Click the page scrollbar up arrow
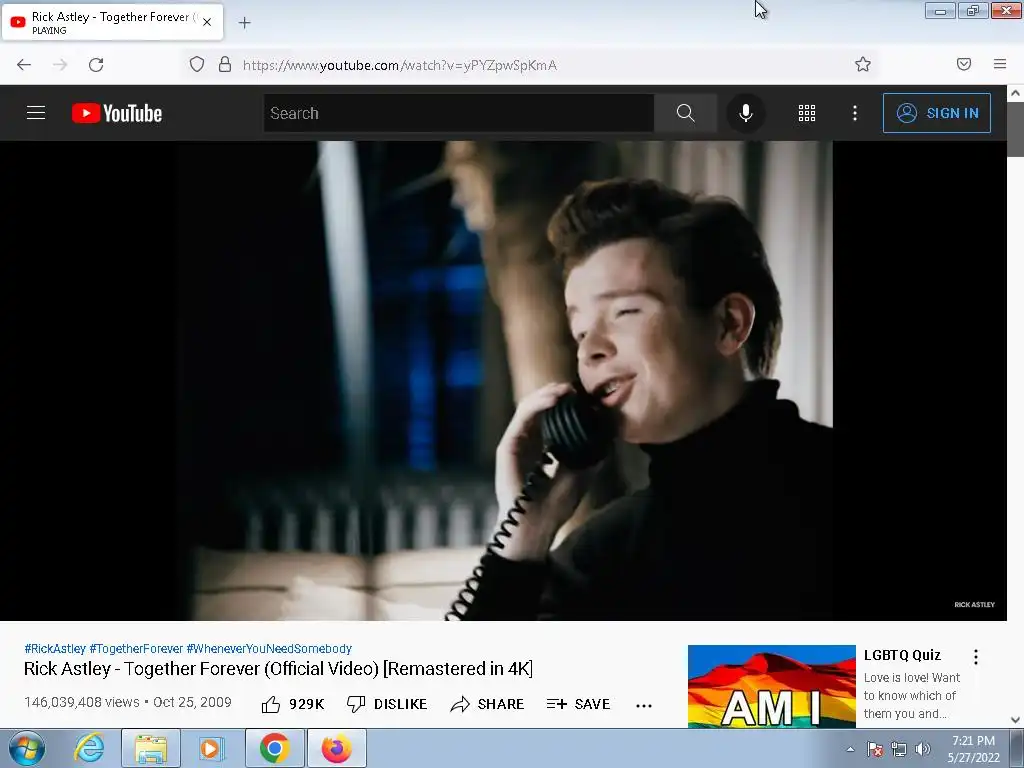 click(1016, 93)
